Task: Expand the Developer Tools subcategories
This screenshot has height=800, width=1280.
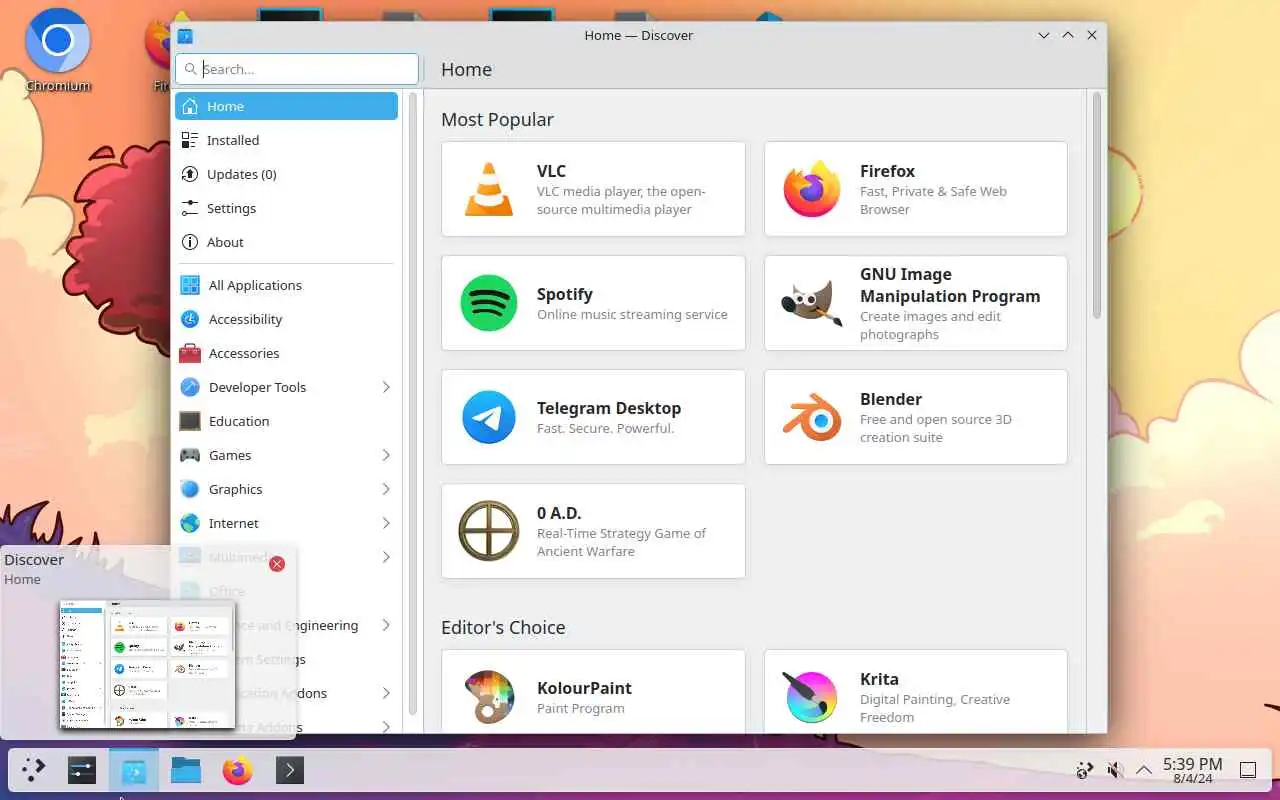Action: [x=386, y=387]
